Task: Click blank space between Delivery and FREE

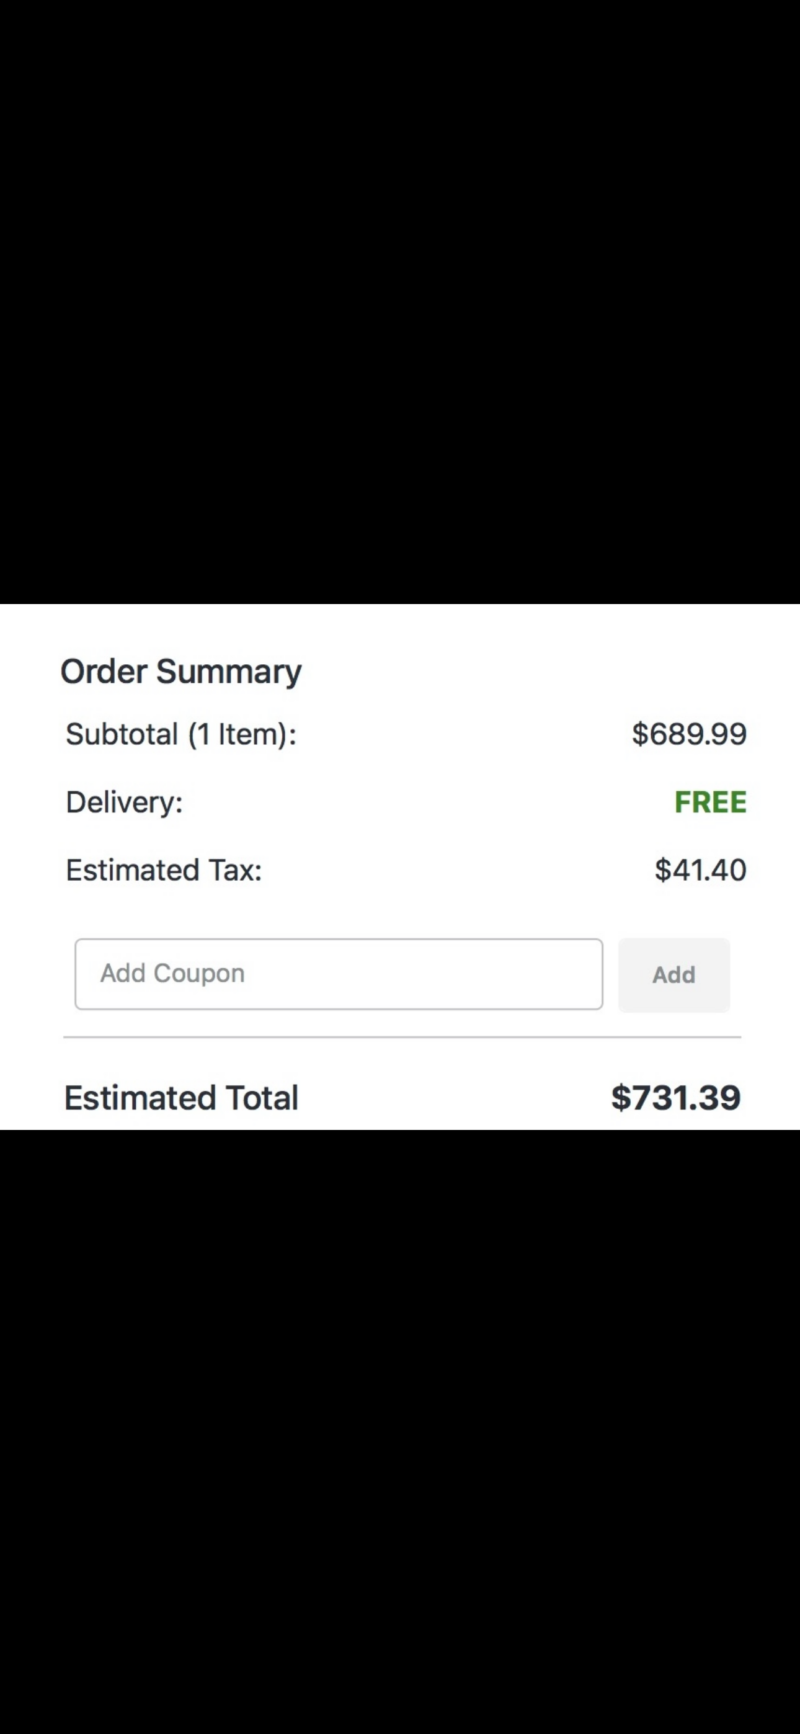Action: [x=430, y=802]
